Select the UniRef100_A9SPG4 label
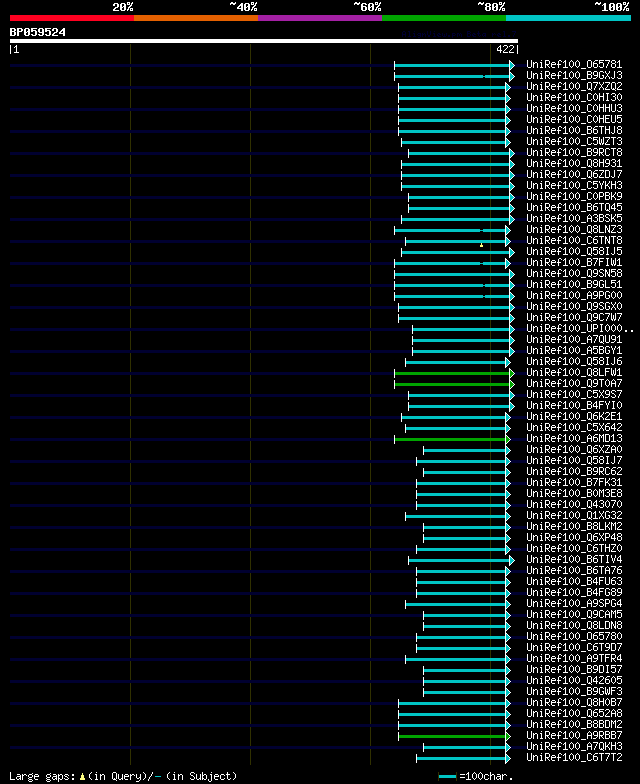The width and height of the screenshot is (640, 784). [574, 604]
